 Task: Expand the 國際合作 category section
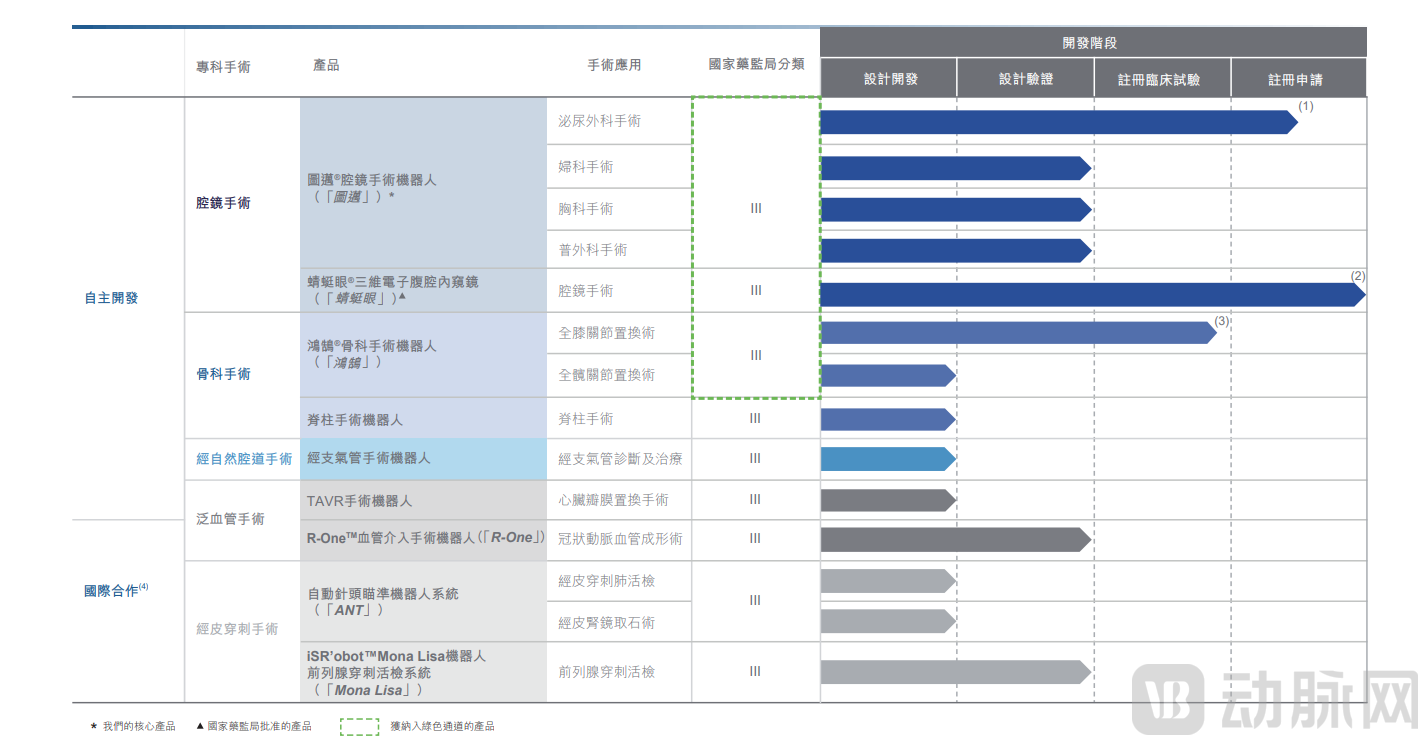tap(113, 588)
